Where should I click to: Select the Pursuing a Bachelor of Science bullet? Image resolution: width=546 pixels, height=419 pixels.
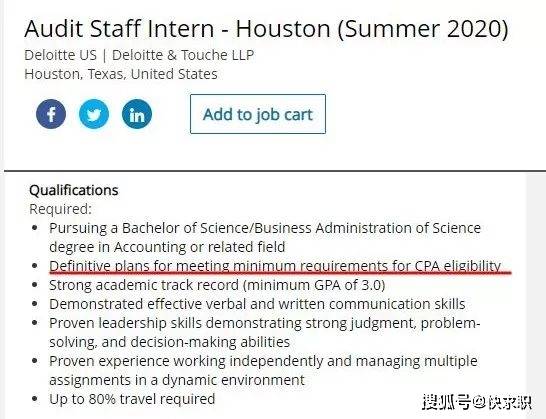(265, 238)
